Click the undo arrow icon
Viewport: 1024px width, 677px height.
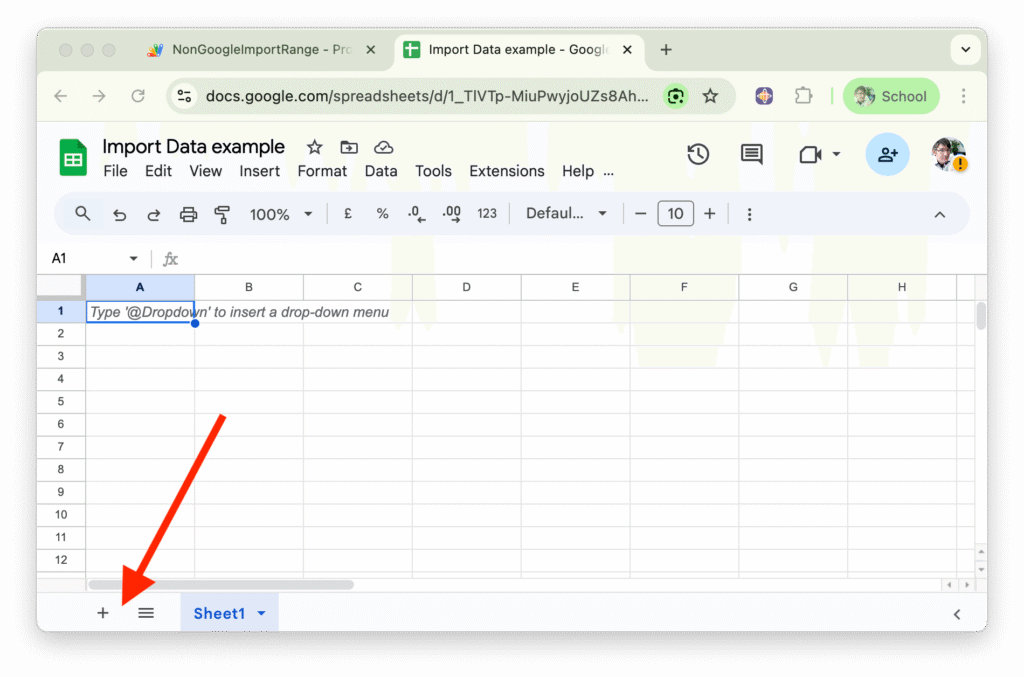[x=120, y=214]
